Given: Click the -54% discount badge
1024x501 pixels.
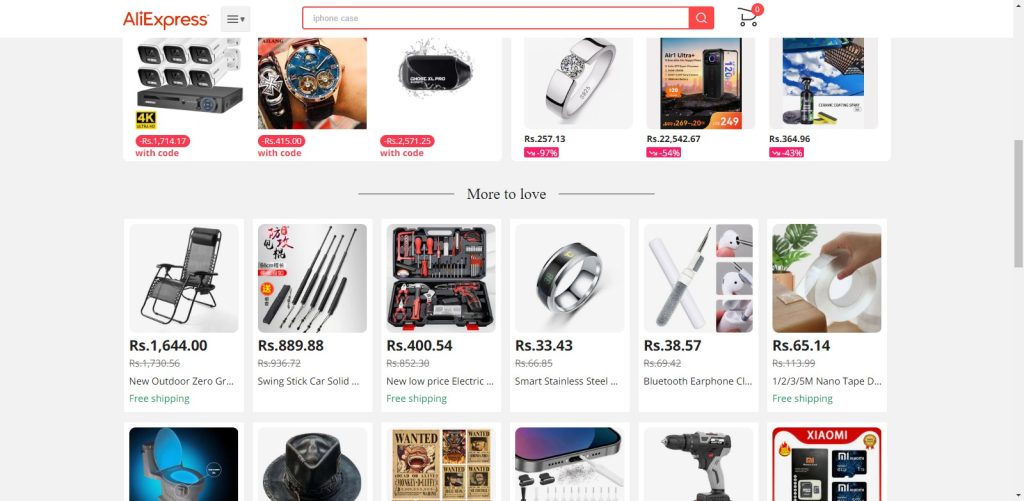Looking at the screenshot, I should 664,152.
